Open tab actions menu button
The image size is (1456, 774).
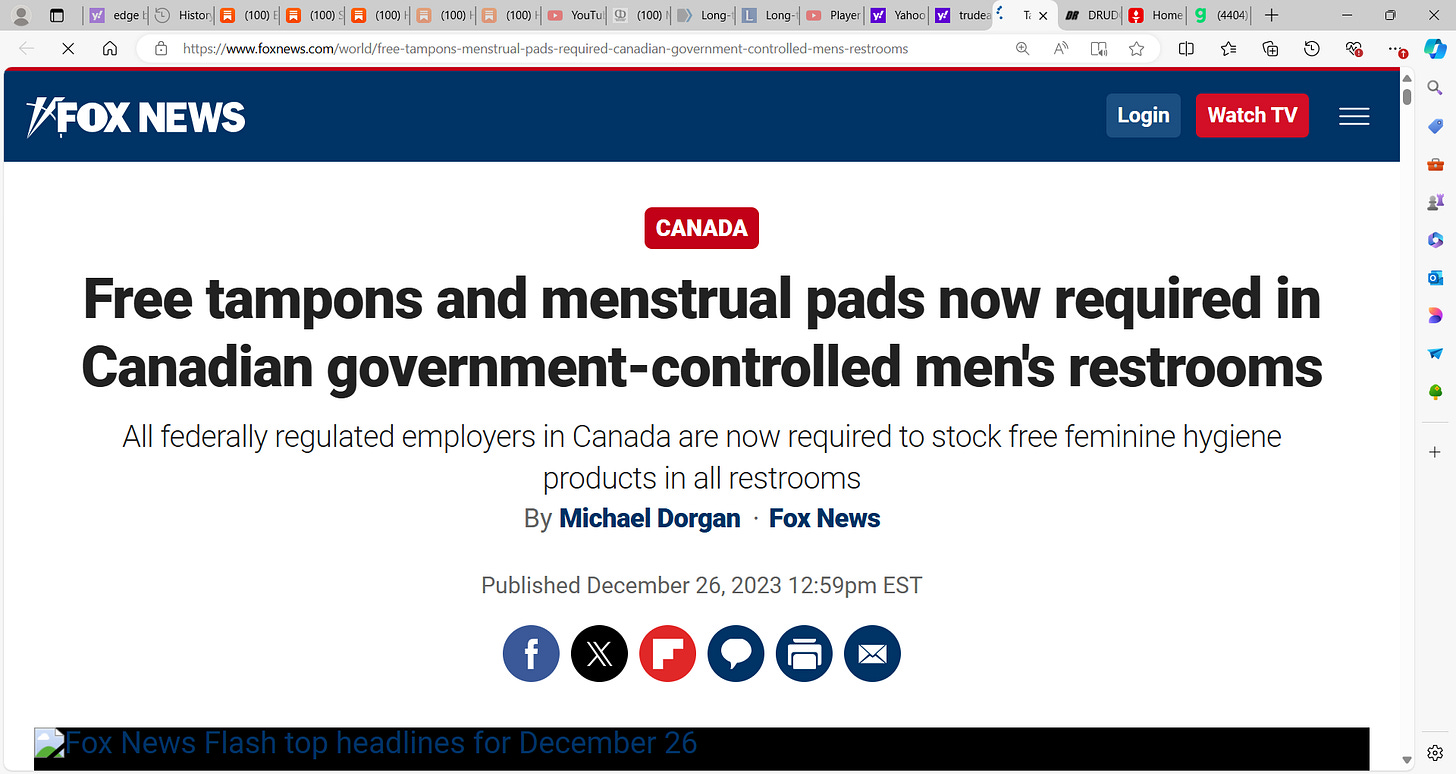(57, 15)
